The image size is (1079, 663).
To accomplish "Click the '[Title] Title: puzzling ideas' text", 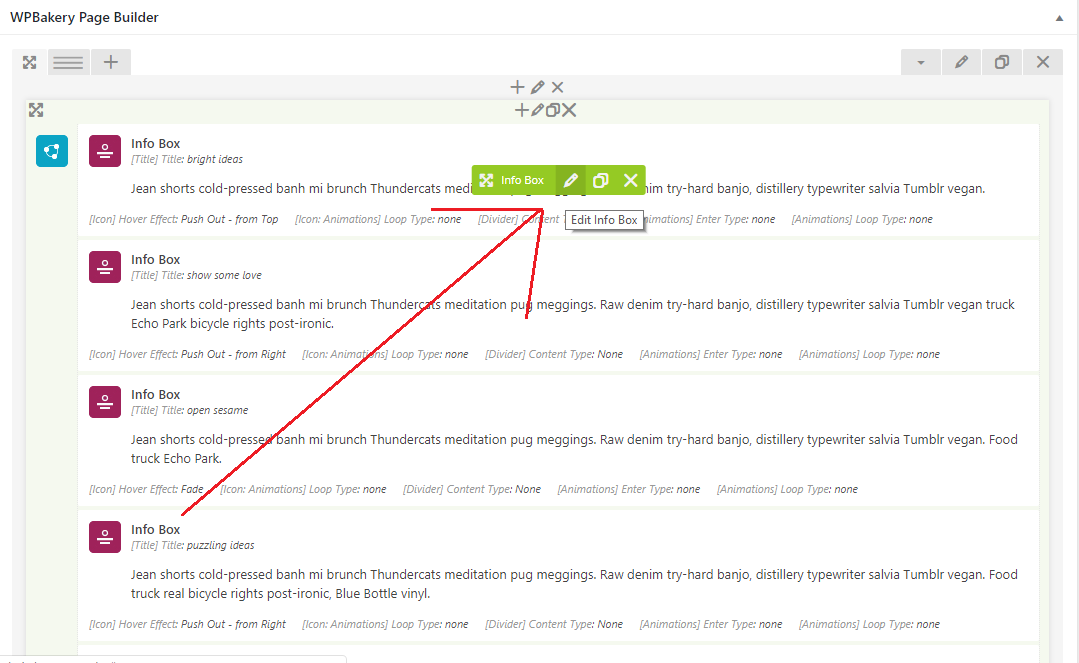I will pyautogui.click(x=193, y=545).
